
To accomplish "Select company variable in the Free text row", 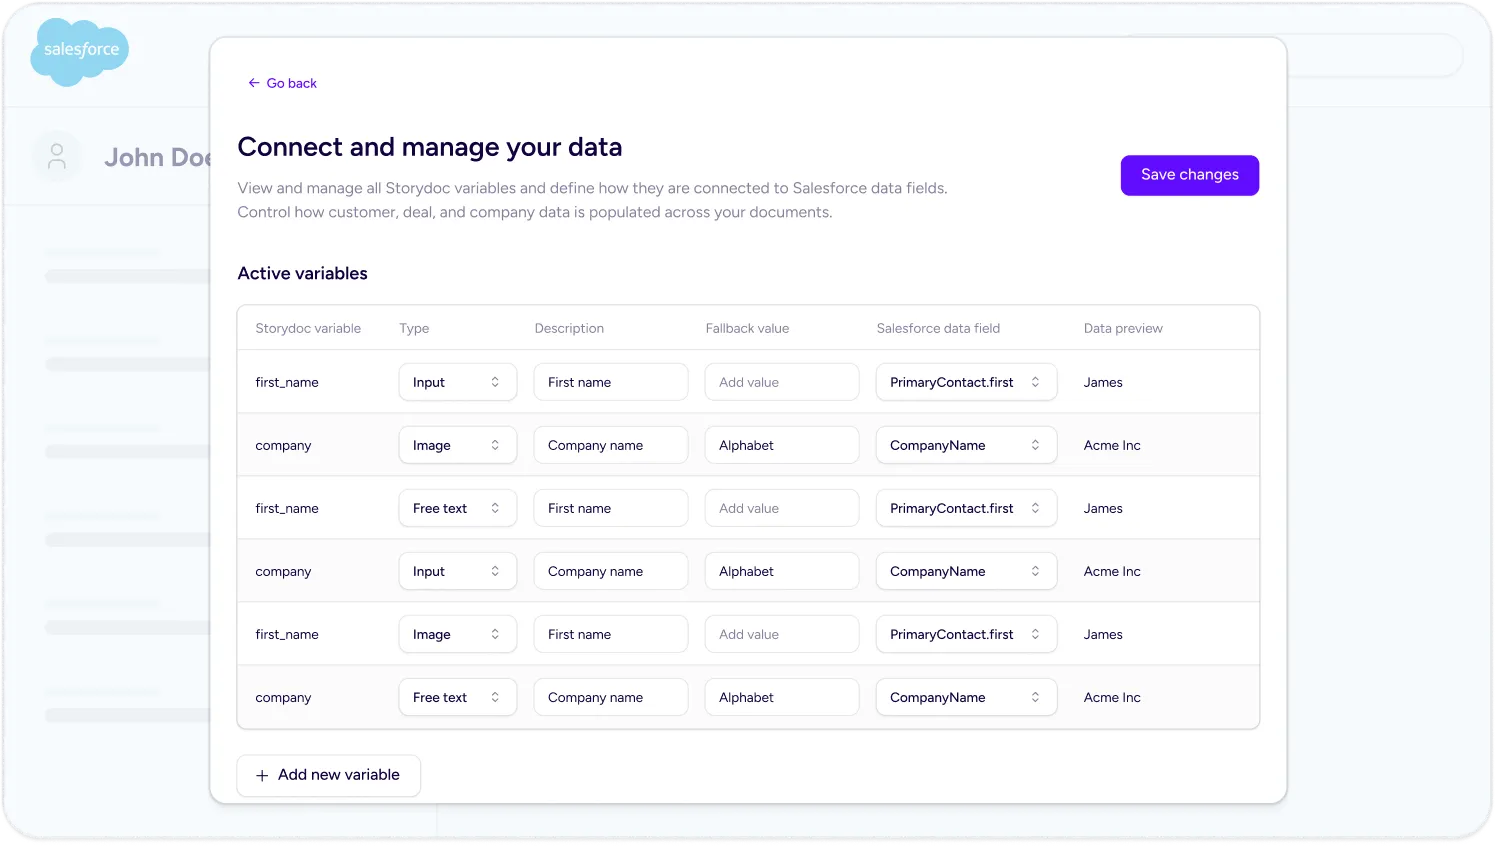I will click(x=283, y=697).
